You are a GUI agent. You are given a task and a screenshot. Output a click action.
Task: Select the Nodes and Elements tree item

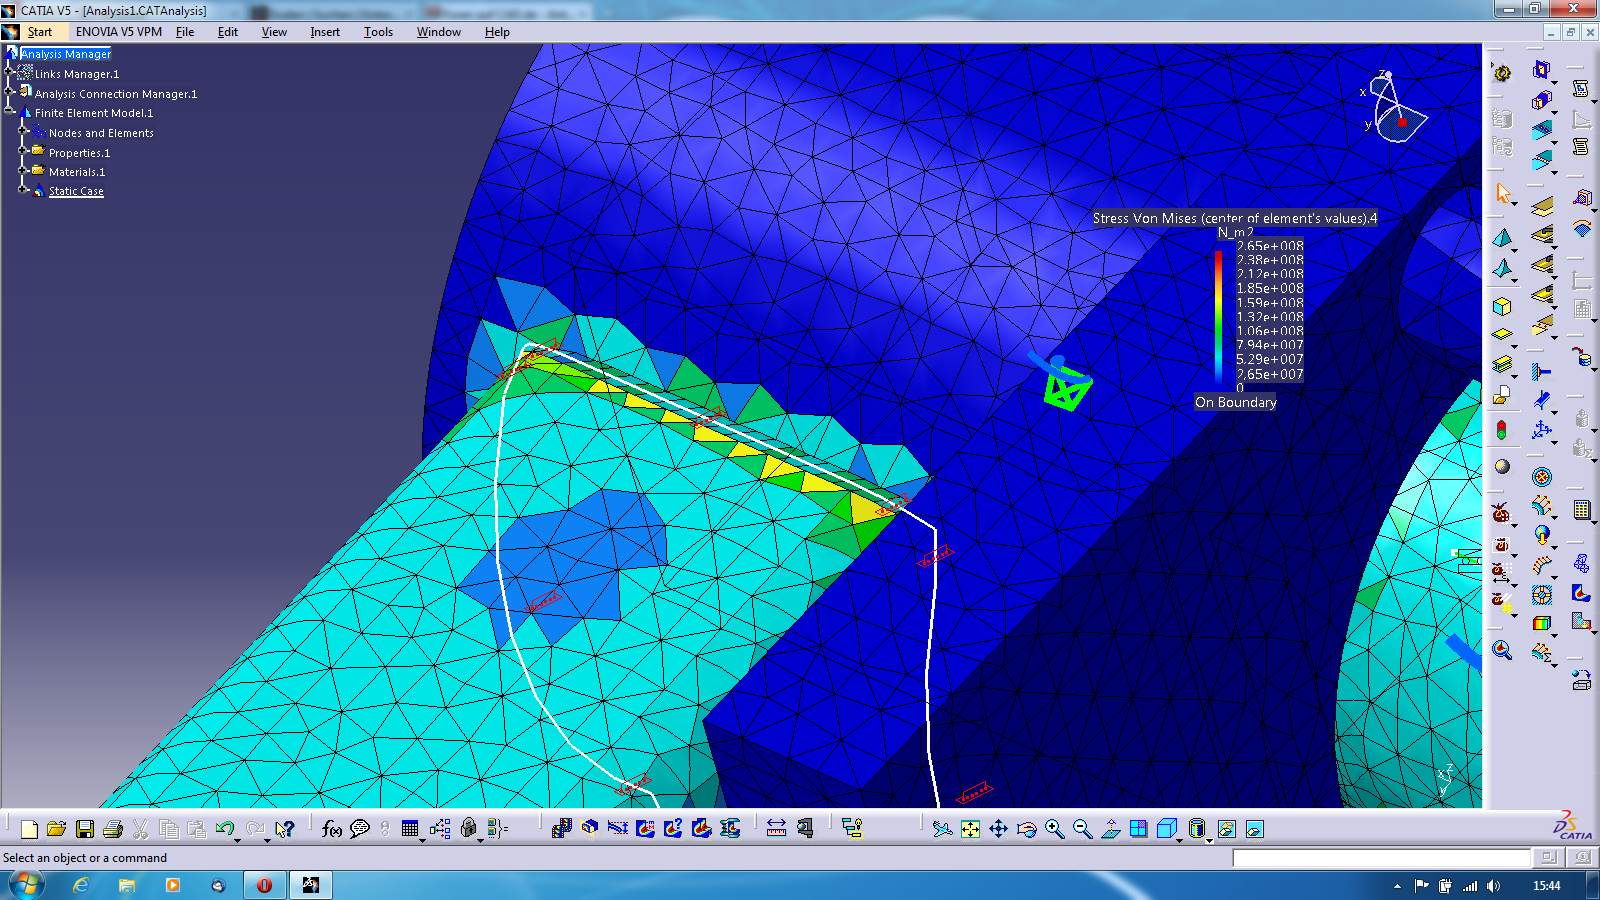tap(101, 133)
